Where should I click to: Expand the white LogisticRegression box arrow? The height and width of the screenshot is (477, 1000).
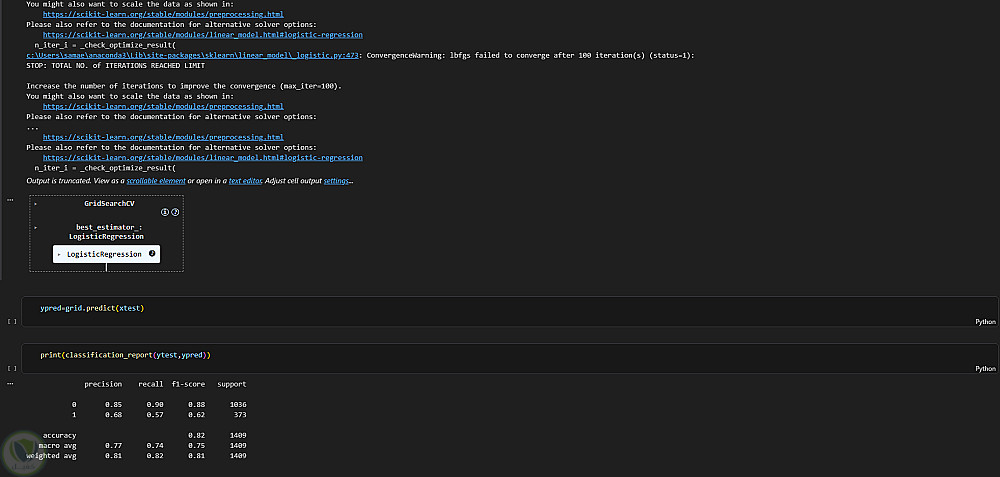(59, 255)
